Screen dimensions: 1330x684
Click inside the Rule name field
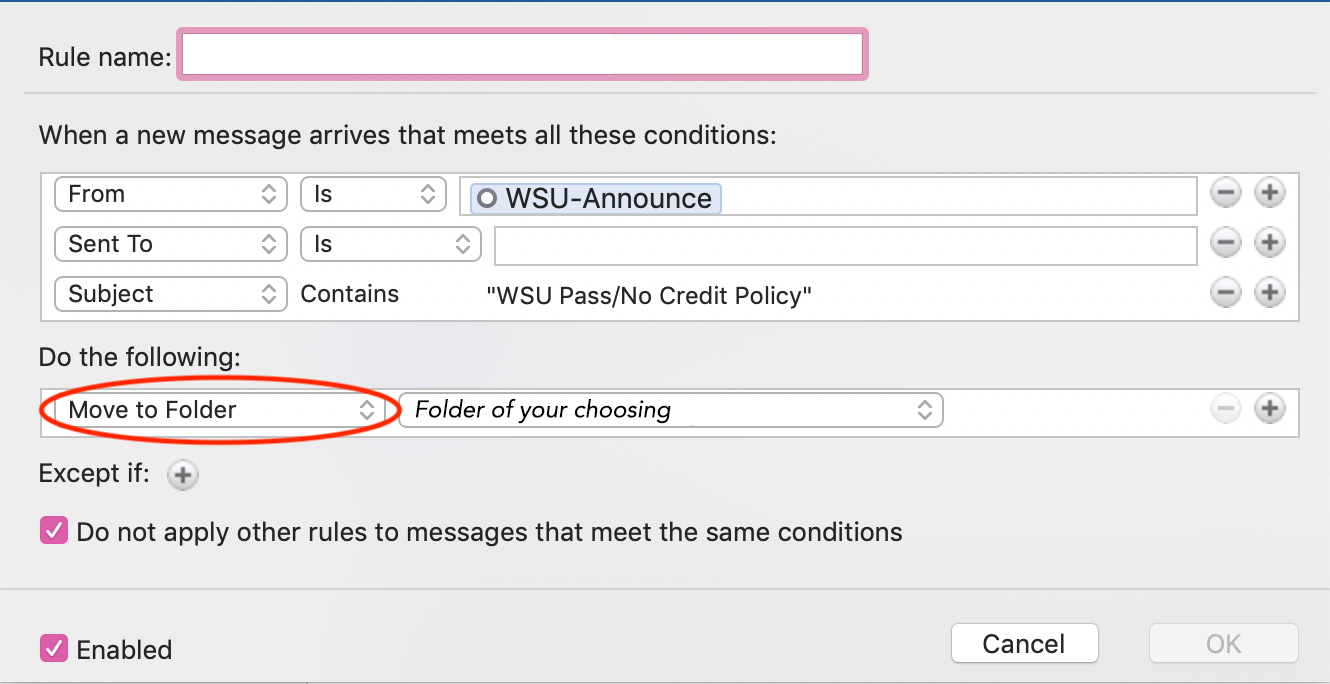pyautogui.click(x=522, y=56)
